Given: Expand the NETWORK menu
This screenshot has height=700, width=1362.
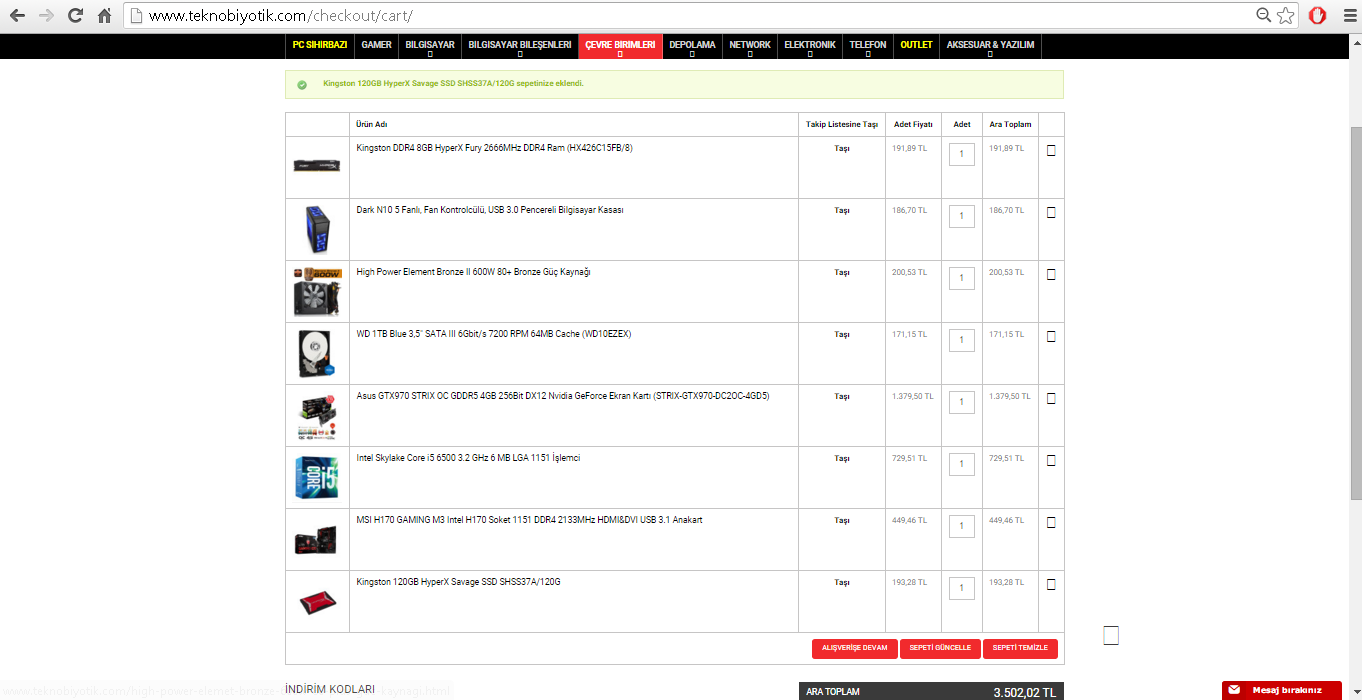Looking at the screenshot, I should (750, 45).
